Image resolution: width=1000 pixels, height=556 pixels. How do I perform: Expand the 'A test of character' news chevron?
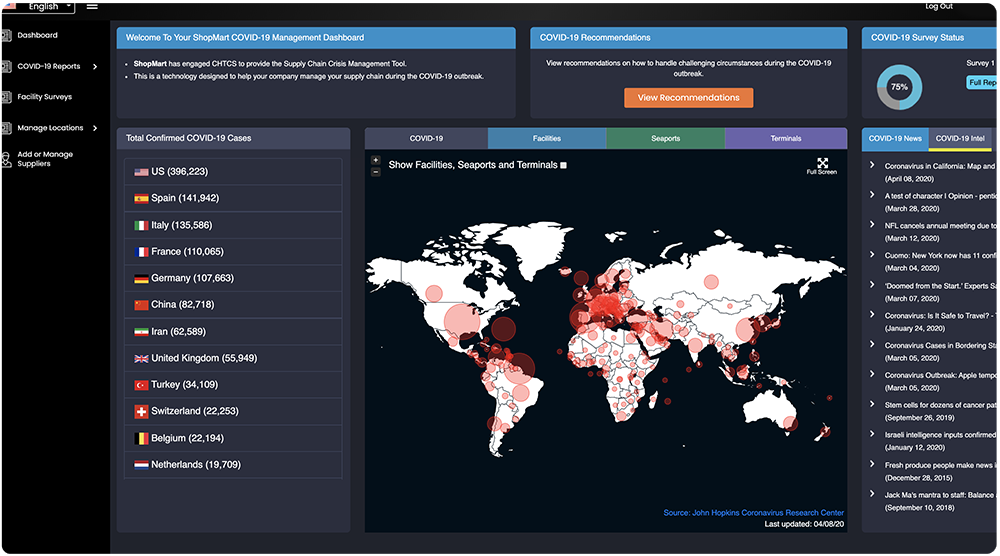(872, 194)
